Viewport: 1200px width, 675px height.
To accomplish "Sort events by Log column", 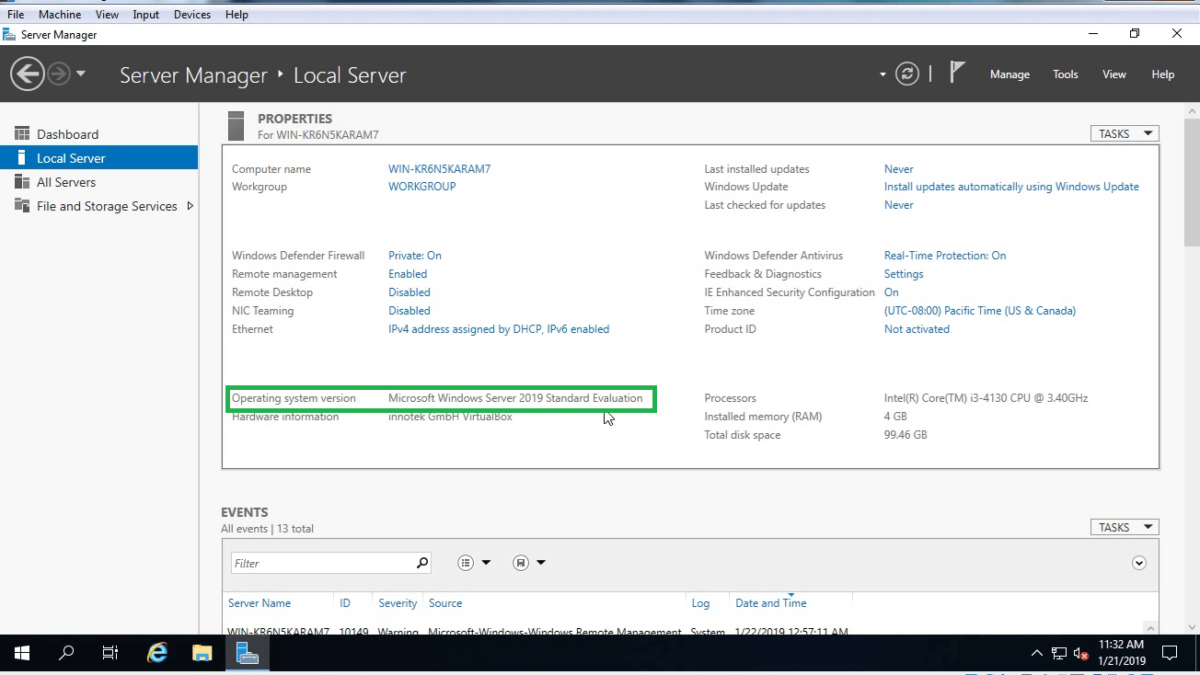I will point(700,603).
